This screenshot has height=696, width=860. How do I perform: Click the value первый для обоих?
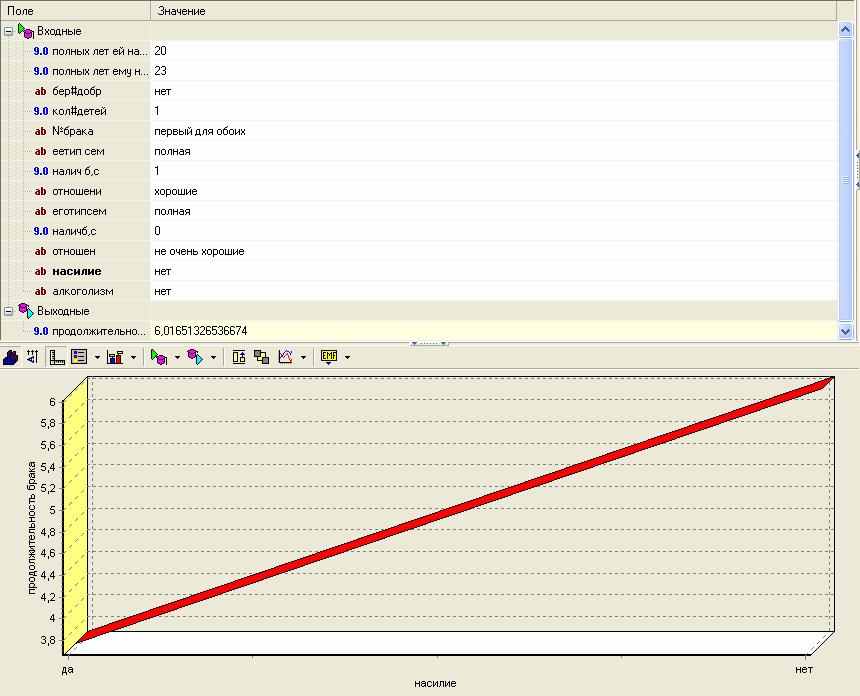pyautogui.click(x=200, y=132)
